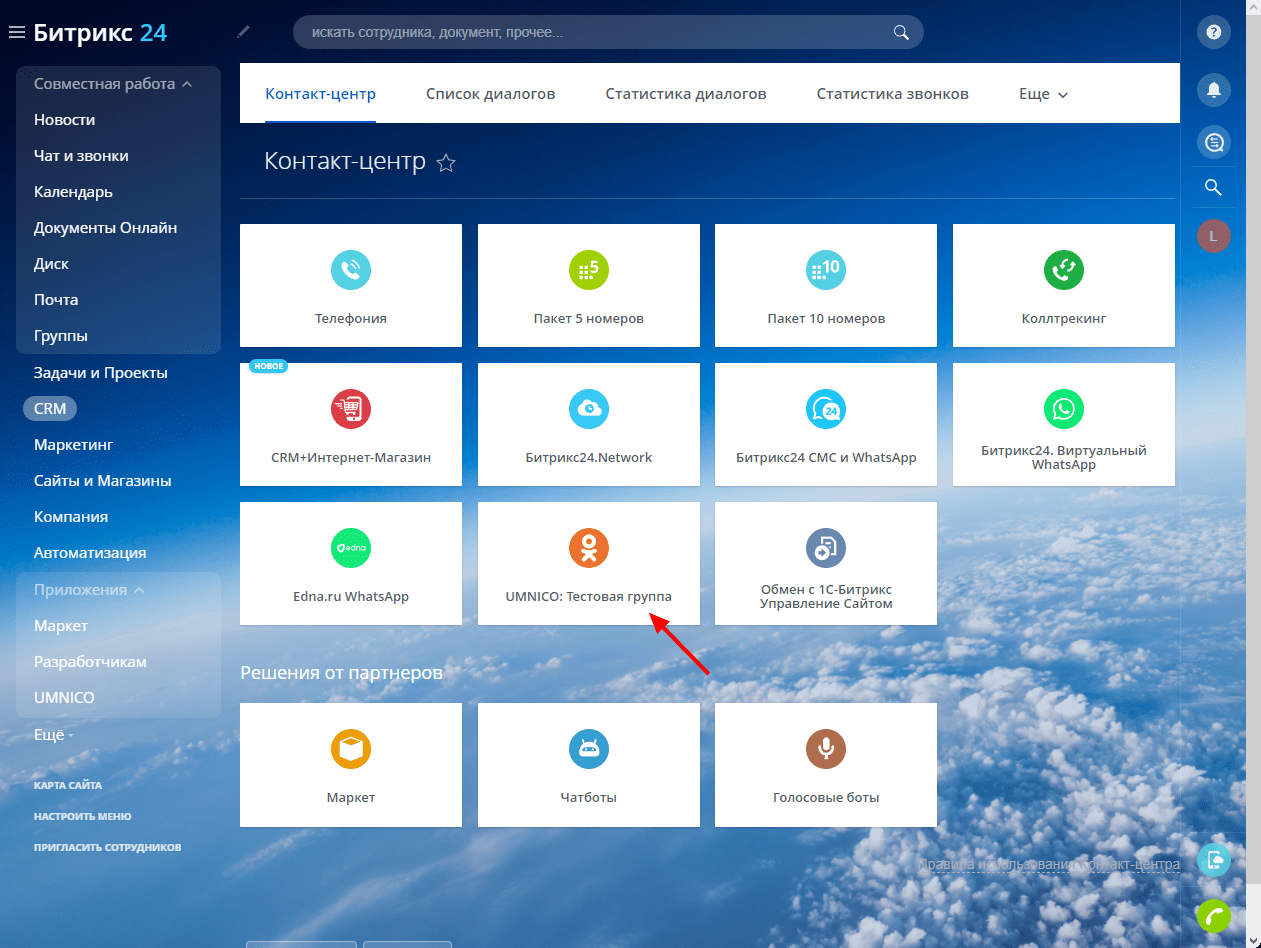Viewport: 1261px width, 948px height.
Task: Click the Коллтрекинг green phone icon
Action: [x=1064, y=269]
